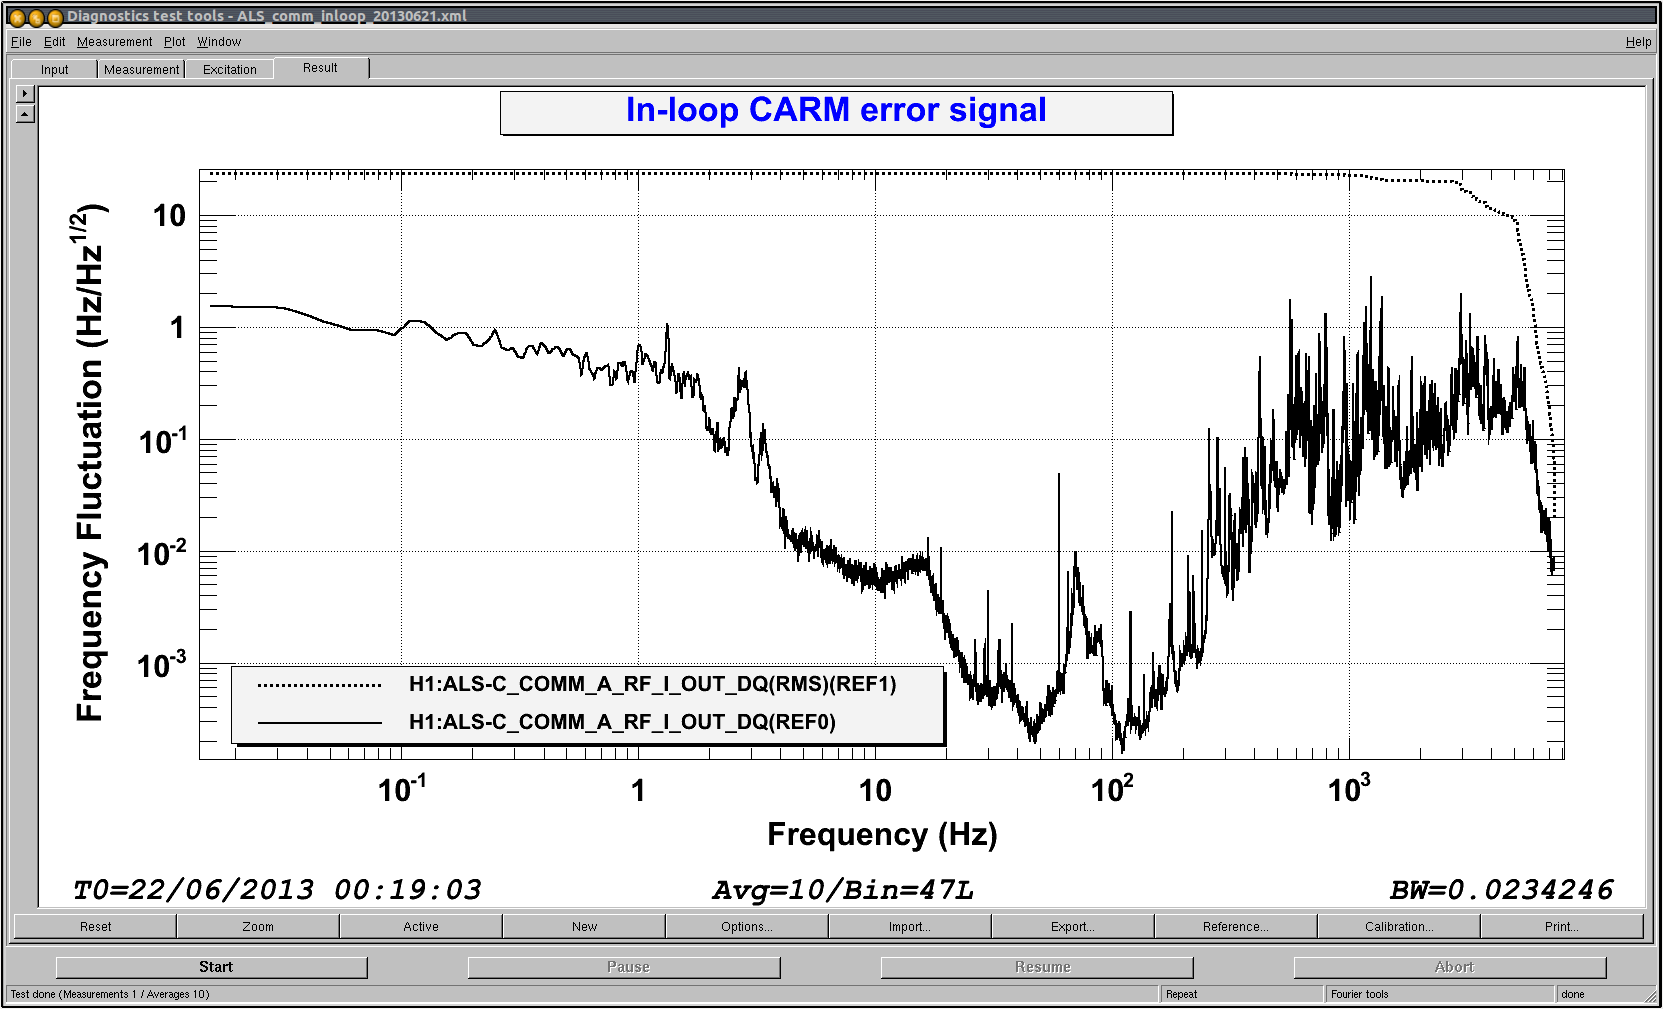Click the Zoom button
Viewport: 1663px width, 1009px height.
(258, 926)
